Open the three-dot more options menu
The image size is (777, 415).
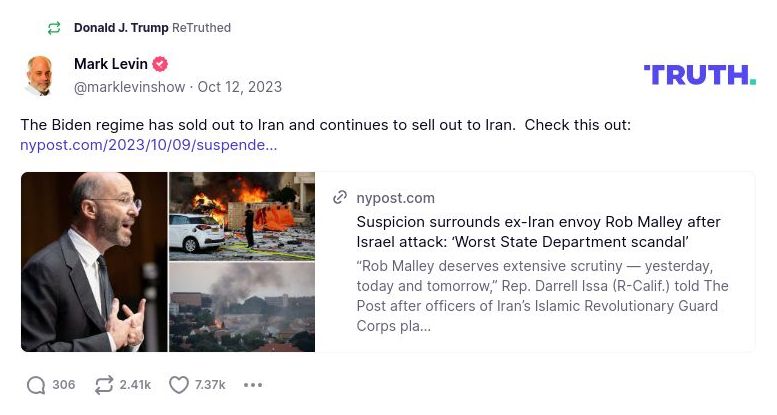(x=253, y=385)
